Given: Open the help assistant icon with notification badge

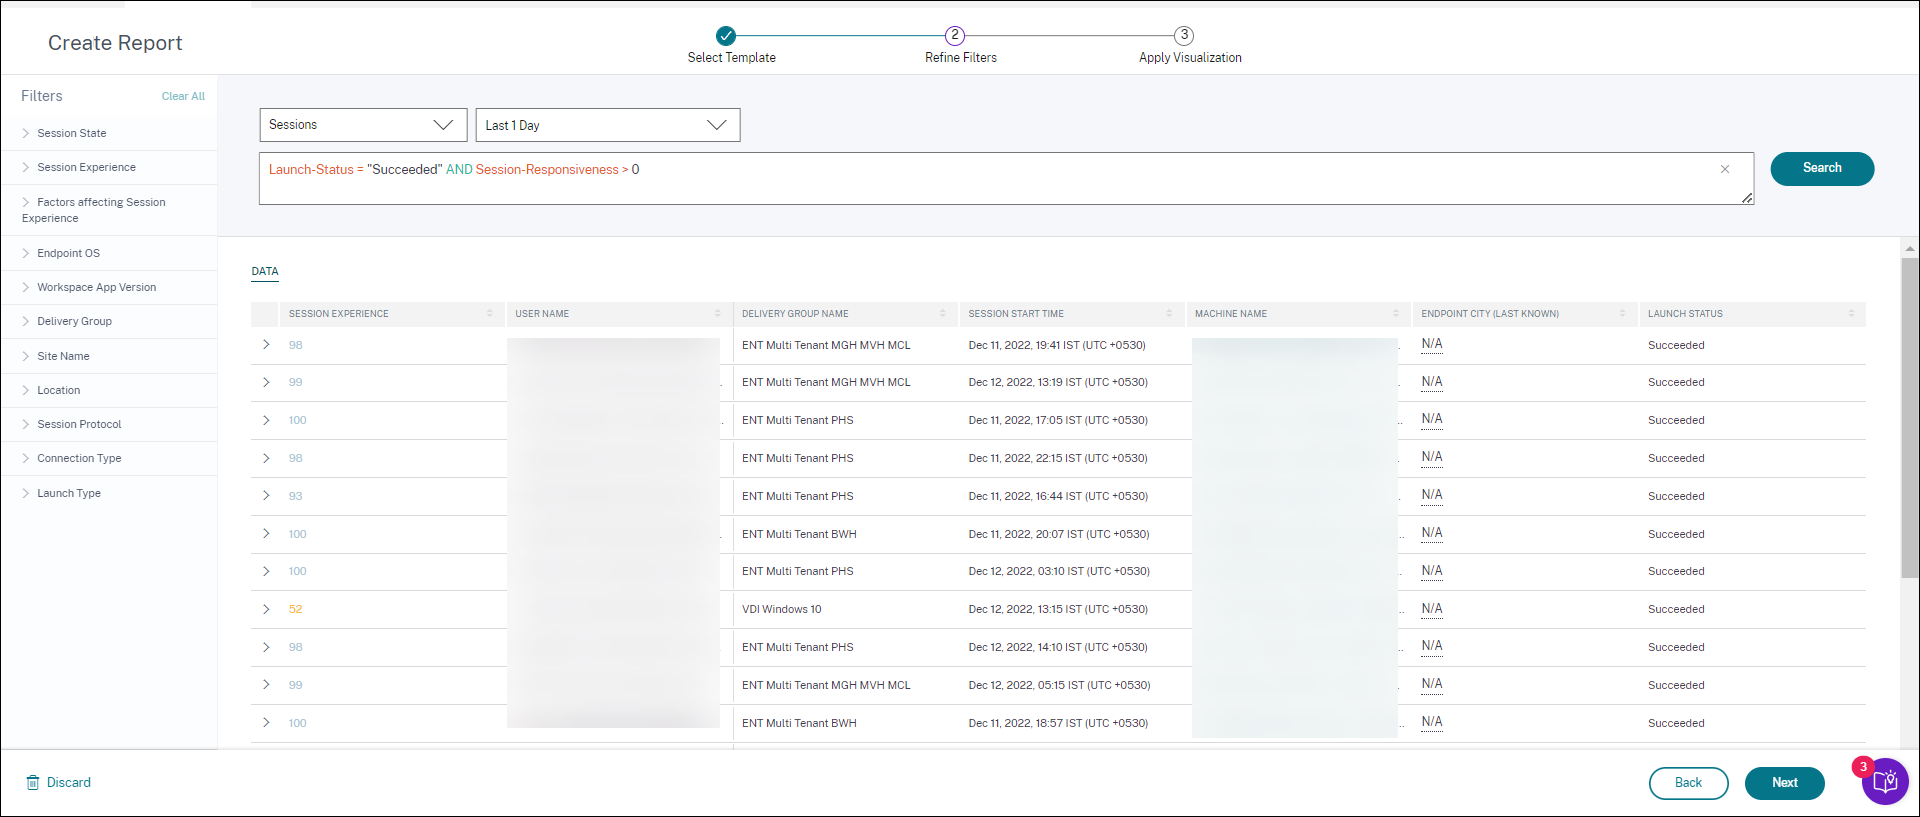Looking at the screenshot, I should point(1885,782).
